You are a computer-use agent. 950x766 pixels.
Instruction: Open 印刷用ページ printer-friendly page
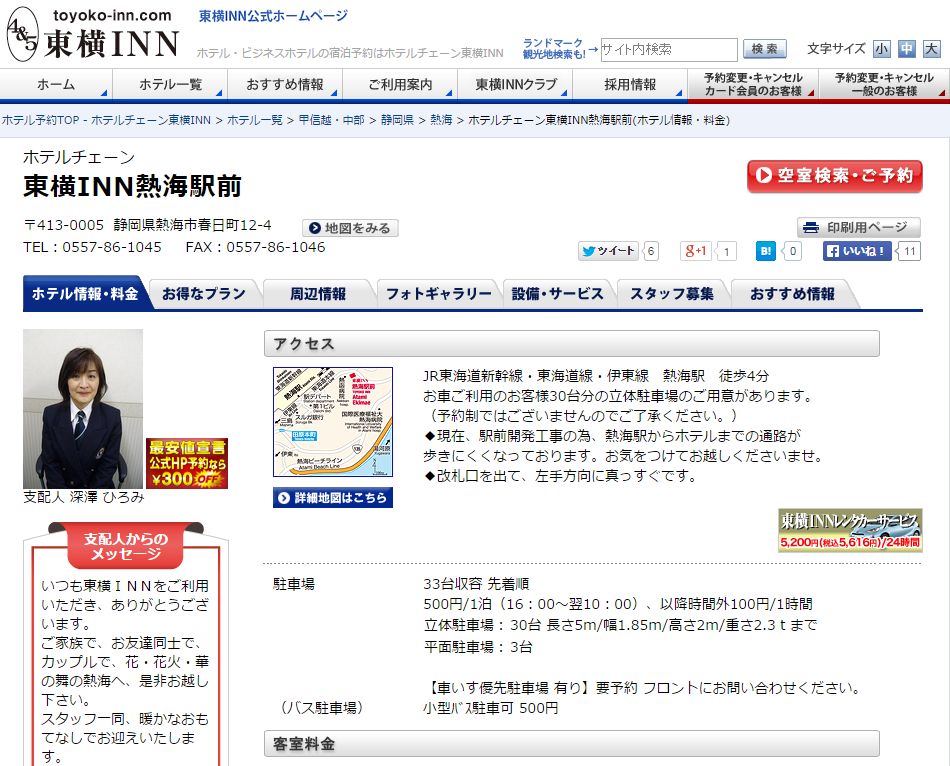click(x=859, y=227)
